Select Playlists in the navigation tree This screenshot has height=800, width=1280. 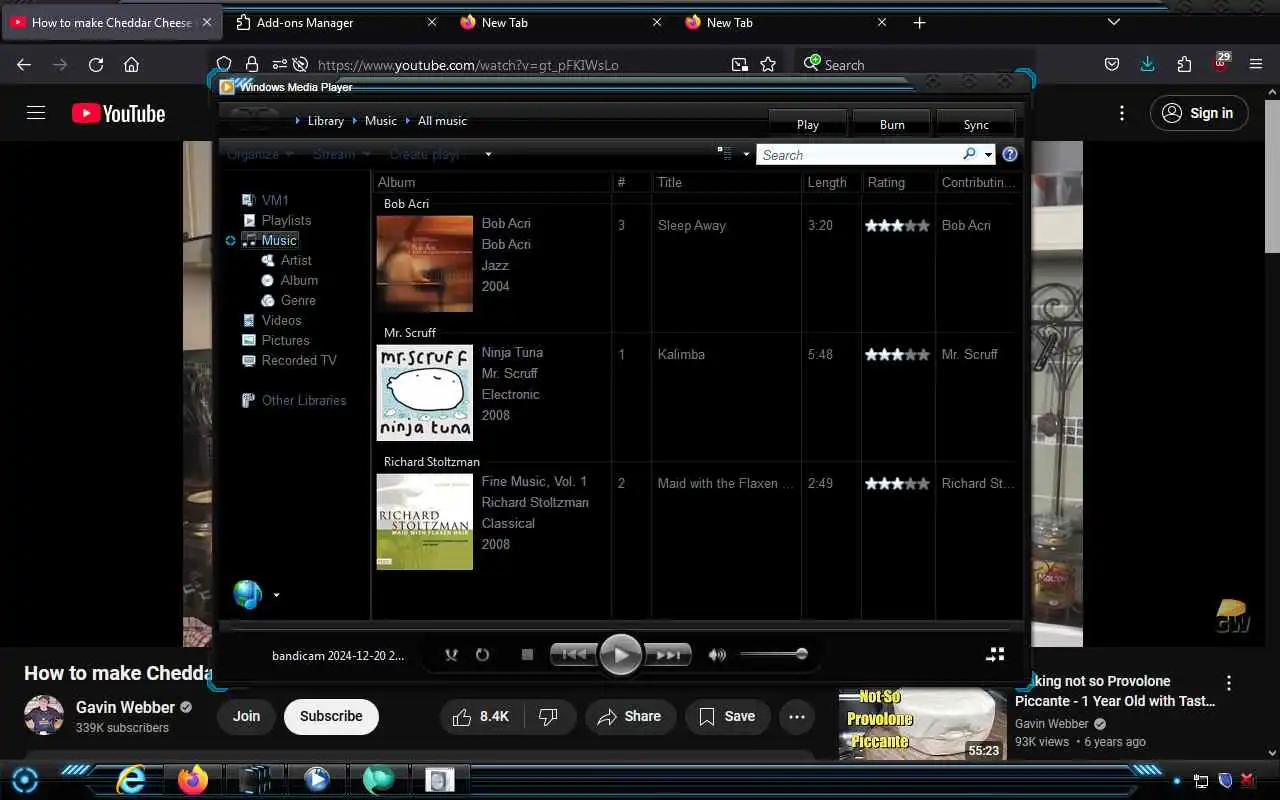click(286, 220)
